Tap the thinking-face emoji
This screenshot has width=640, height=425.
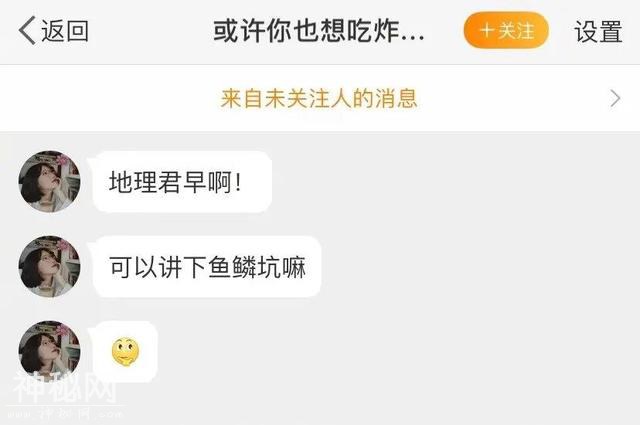[x=125, y=352]
